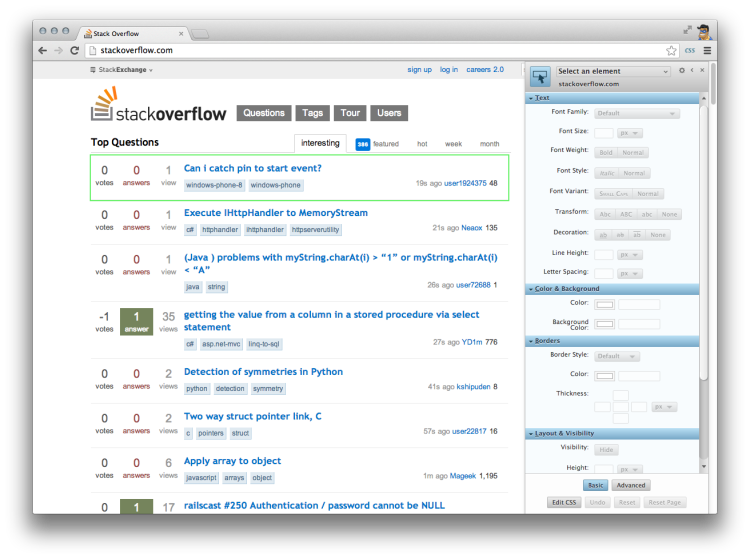Switch to the interesting tab
This screenshot has height=559, width=750.
320,143
